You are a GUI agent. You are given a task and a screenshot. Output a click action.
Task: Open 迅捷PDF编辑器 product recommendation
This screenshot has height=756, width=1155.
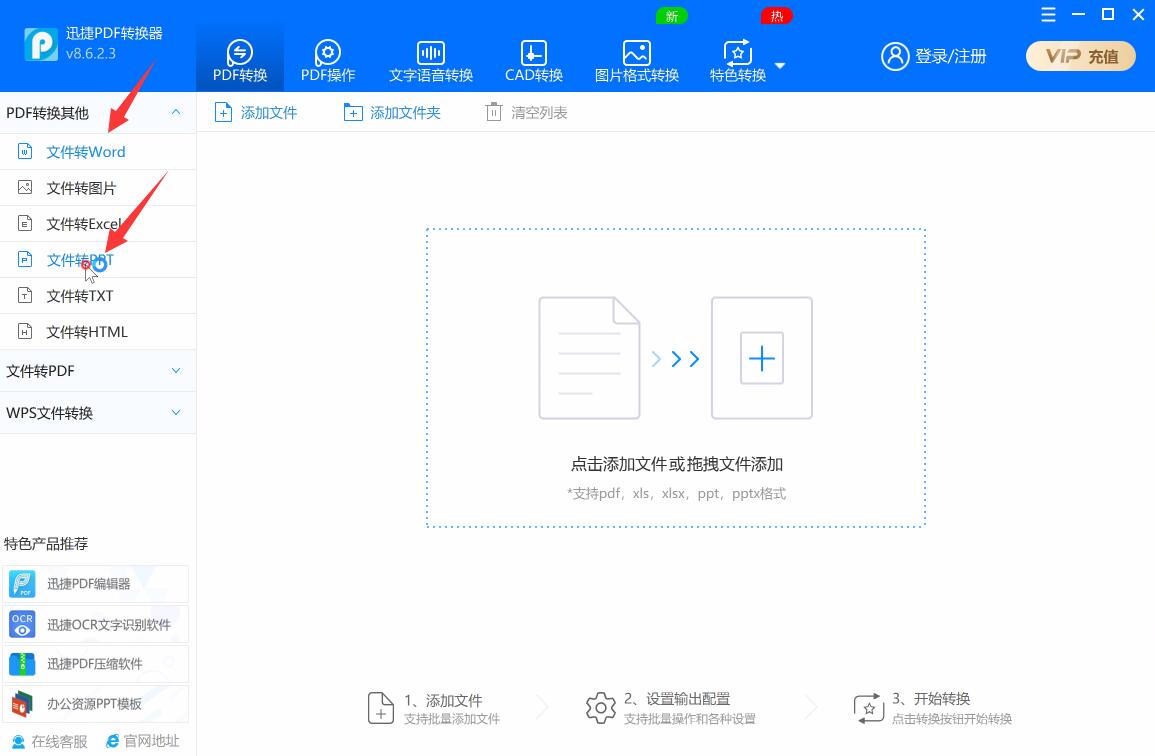96,584
